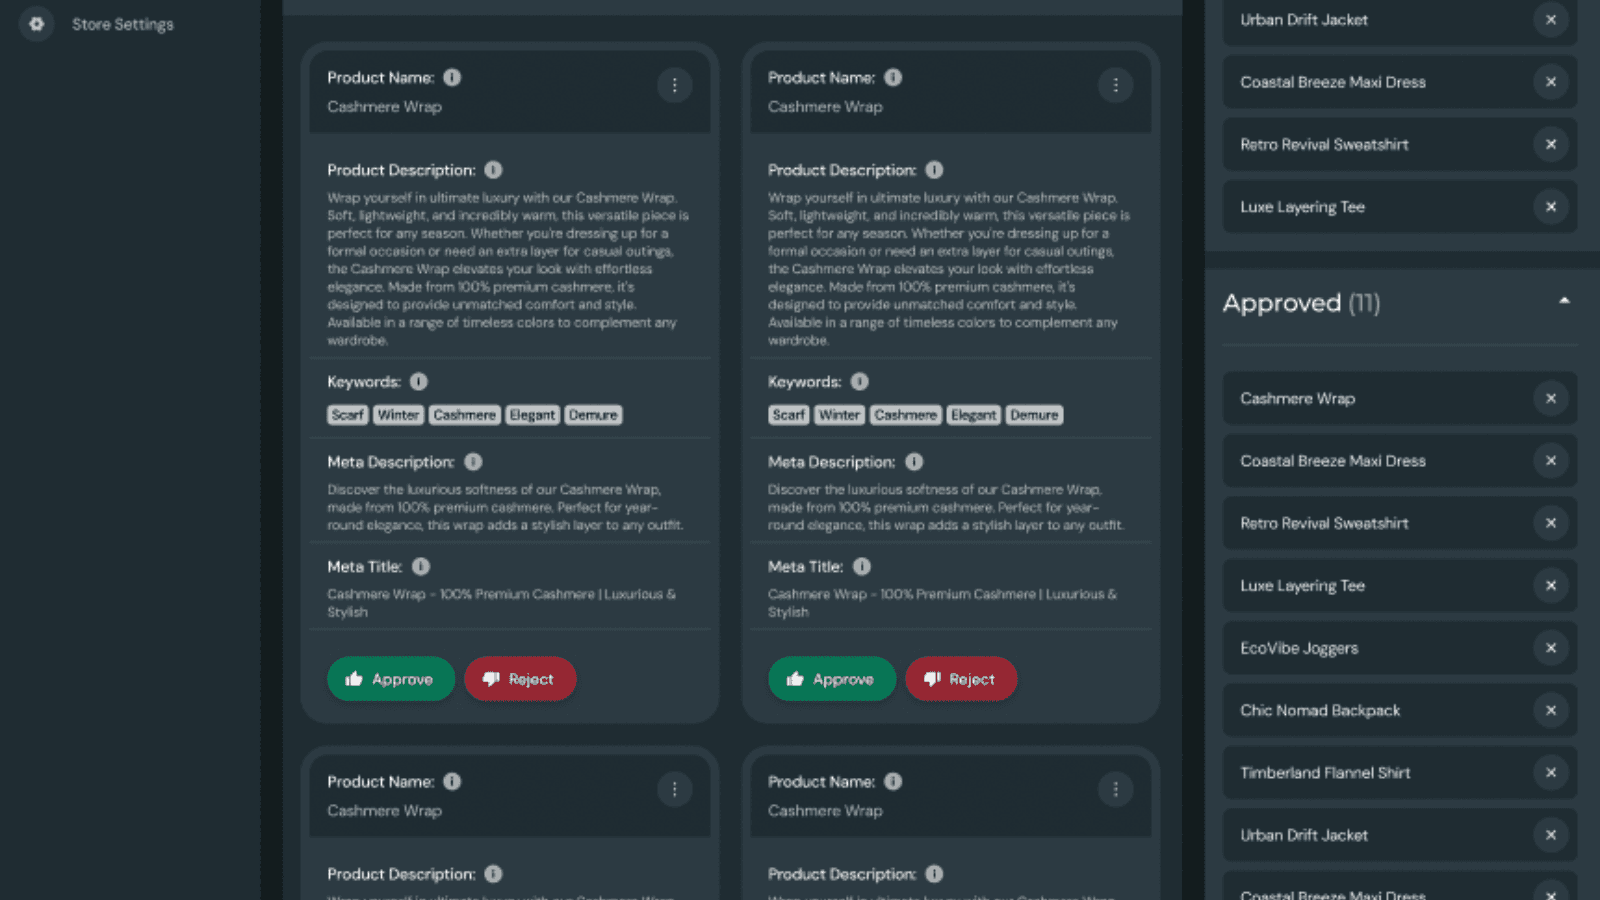Open Store Settings gear icon
Viewport: 1600px width, 900px height.
tap(37, 24)
